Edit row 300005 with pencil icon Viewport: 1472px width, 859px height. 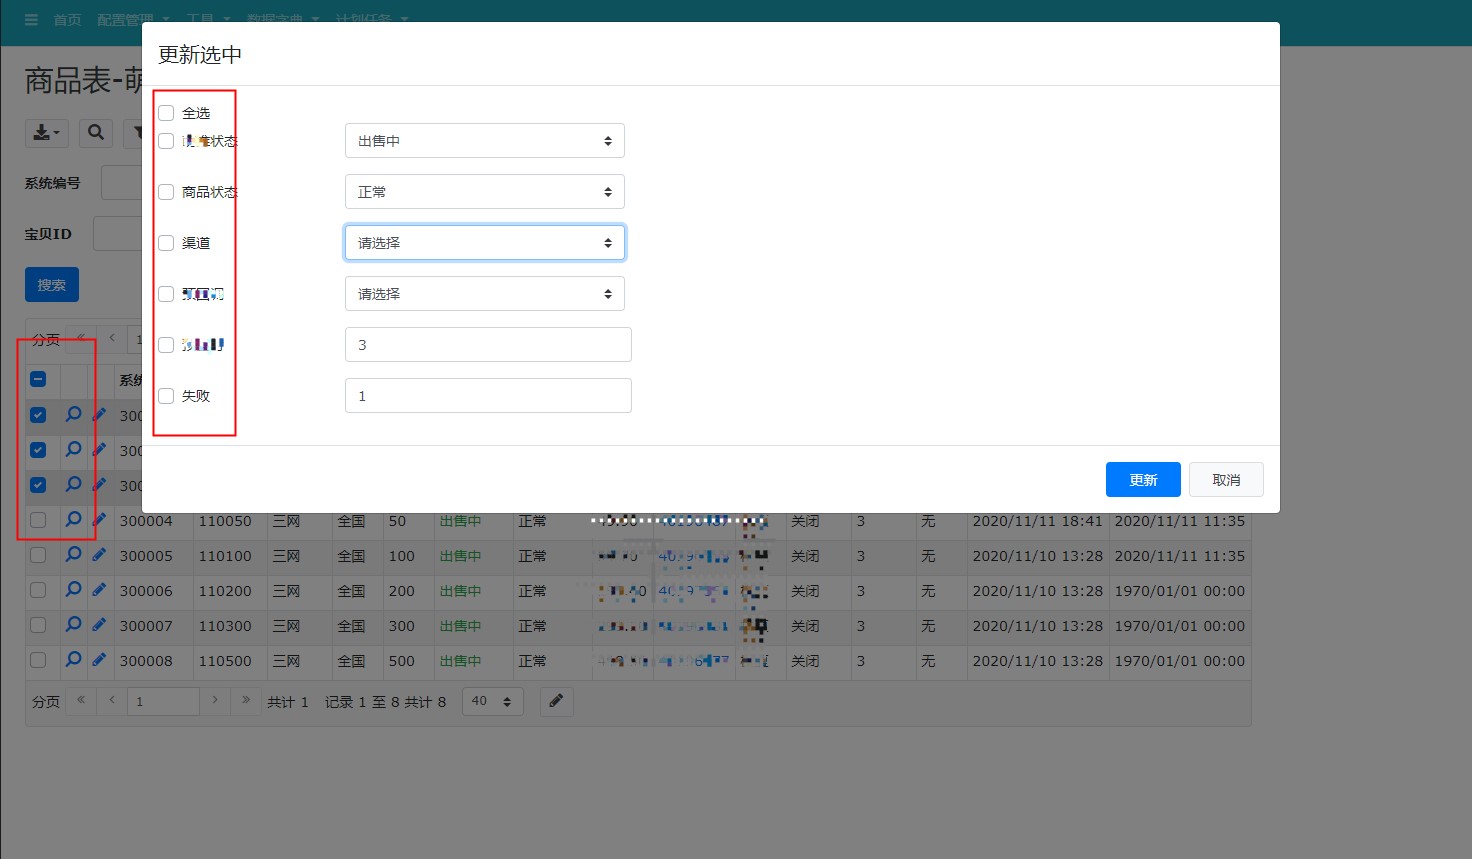[x=99, y=555]
